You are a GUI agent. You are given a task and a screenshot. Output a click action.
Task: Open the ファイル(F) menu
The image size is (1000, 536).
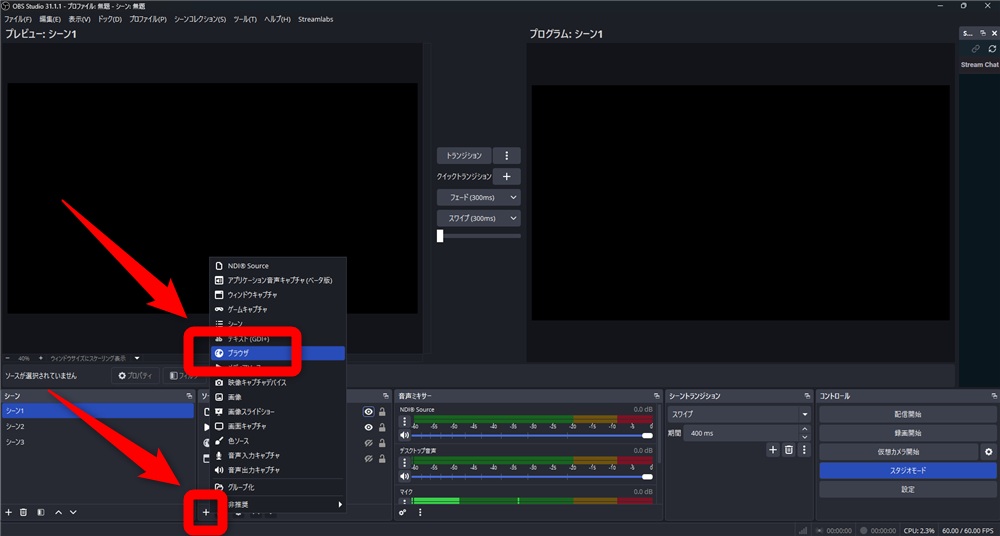click(x=18, y=19)
